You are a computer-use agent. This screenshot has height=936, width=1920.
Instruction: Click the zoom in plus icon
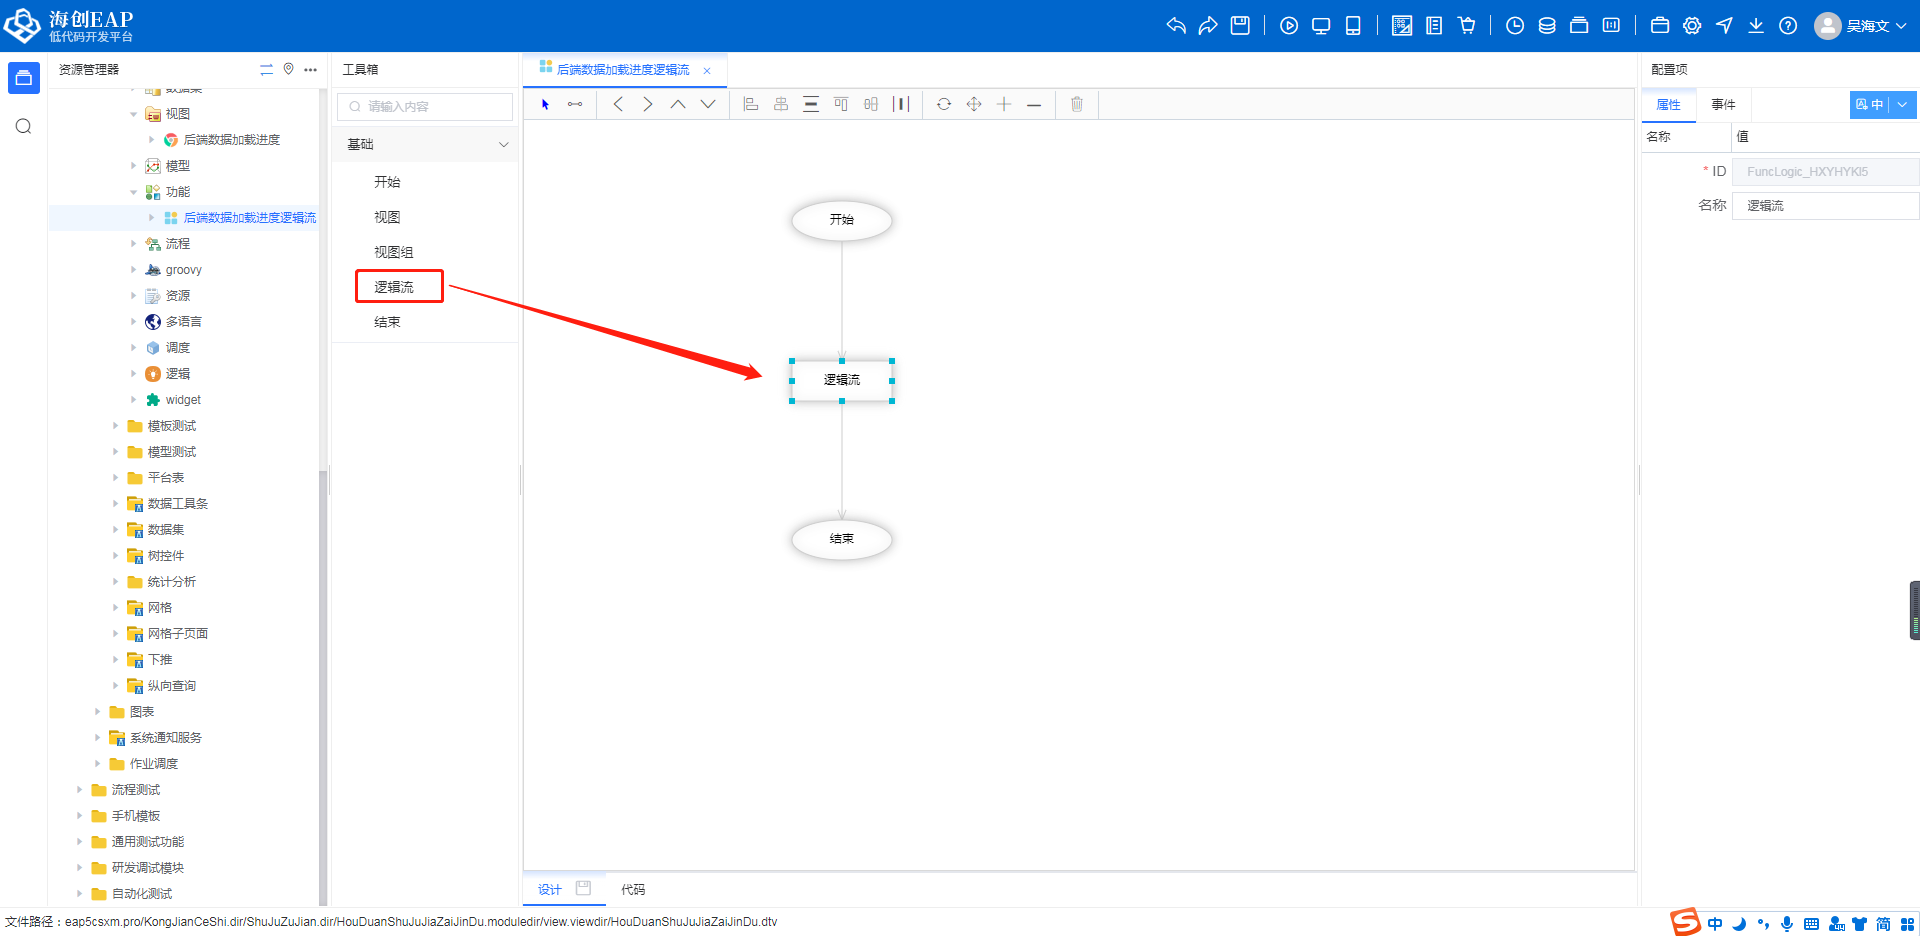pyautogui.click(x=1004, y=104)
